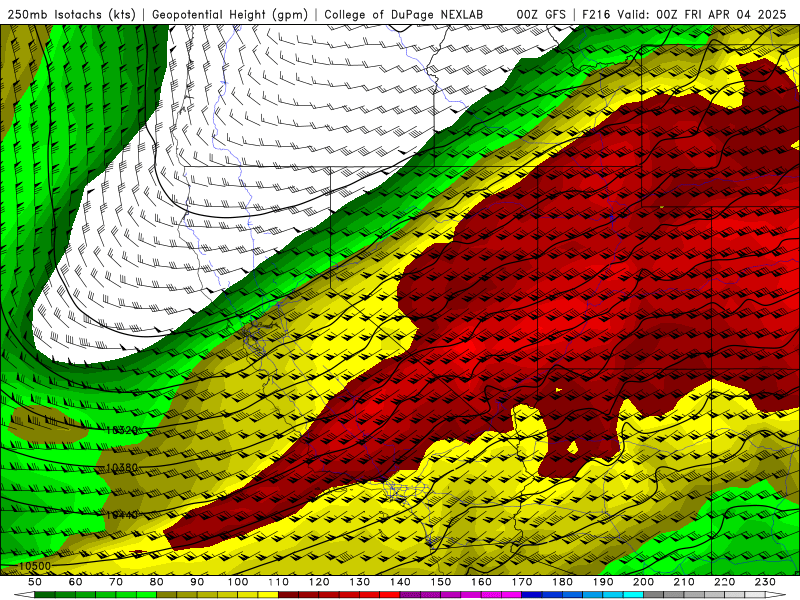Screen dimensions: 800x600
Task: Click the right arrow end of color bar
Action: (x=776, y=595)
